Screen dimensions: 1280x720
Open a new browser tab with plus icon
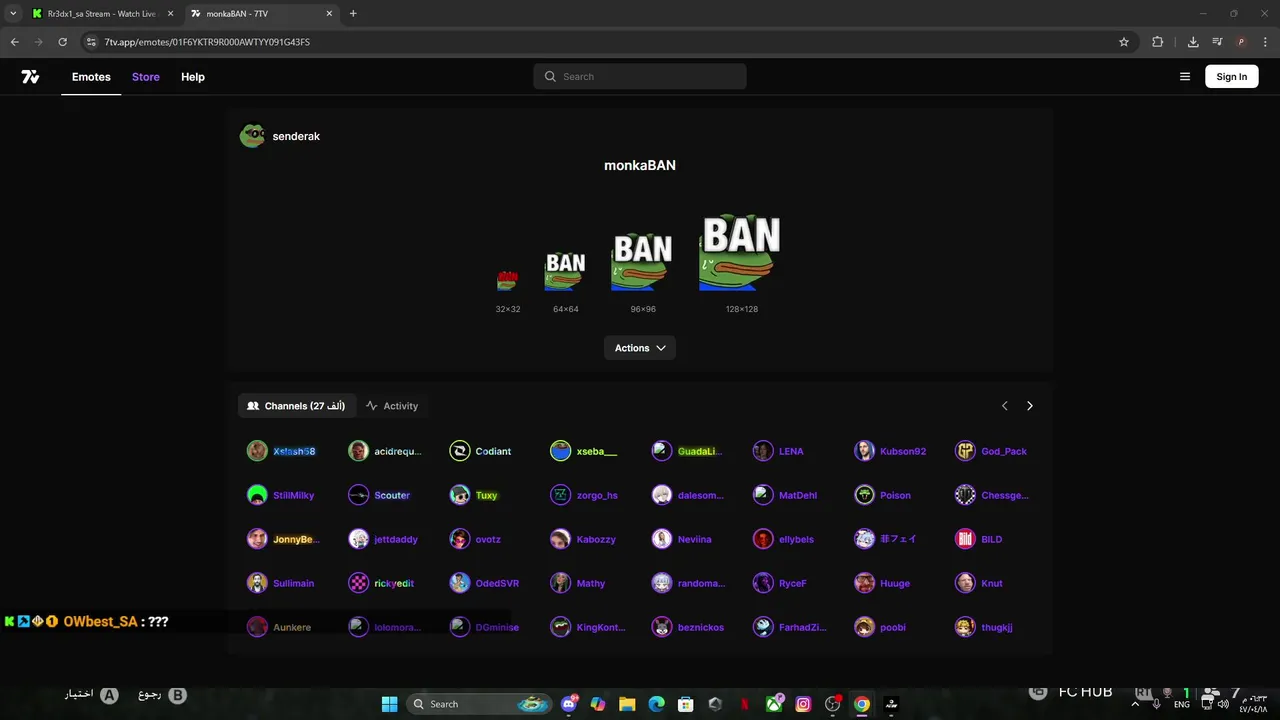(353, 14)
